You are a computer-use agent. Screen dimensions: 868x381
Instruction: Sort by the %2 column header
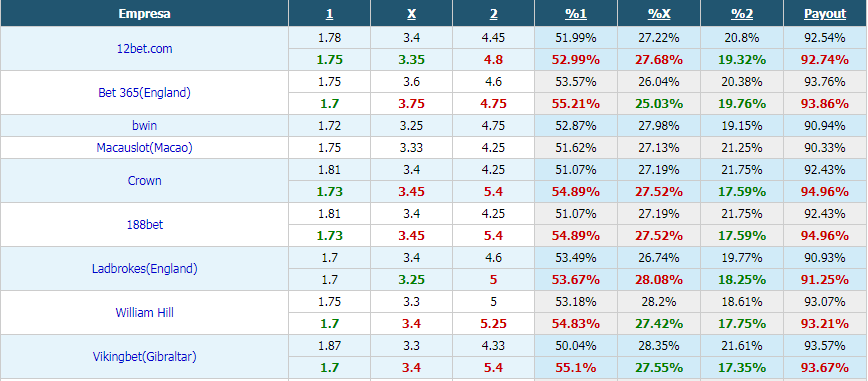742,14
